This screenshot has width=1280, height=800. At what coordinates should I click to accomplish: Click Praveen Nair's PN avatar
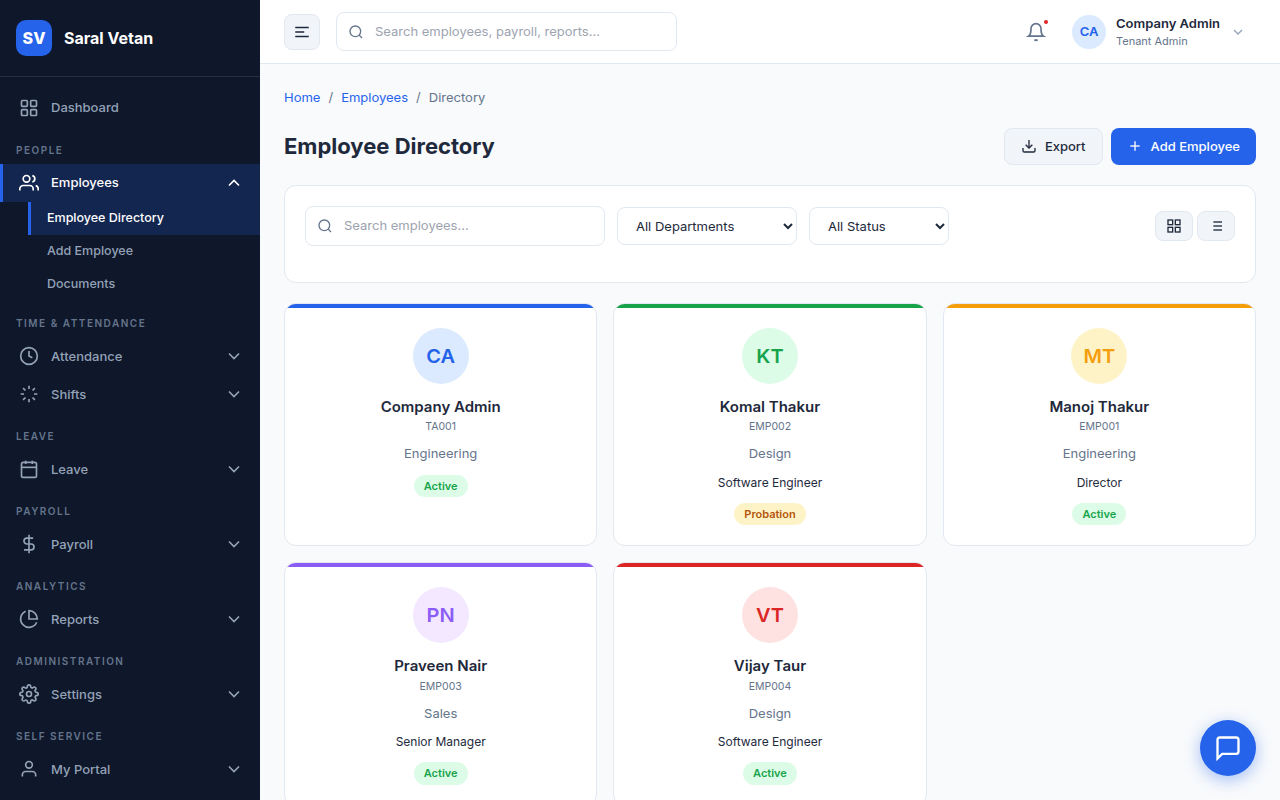tap(441, 615)
